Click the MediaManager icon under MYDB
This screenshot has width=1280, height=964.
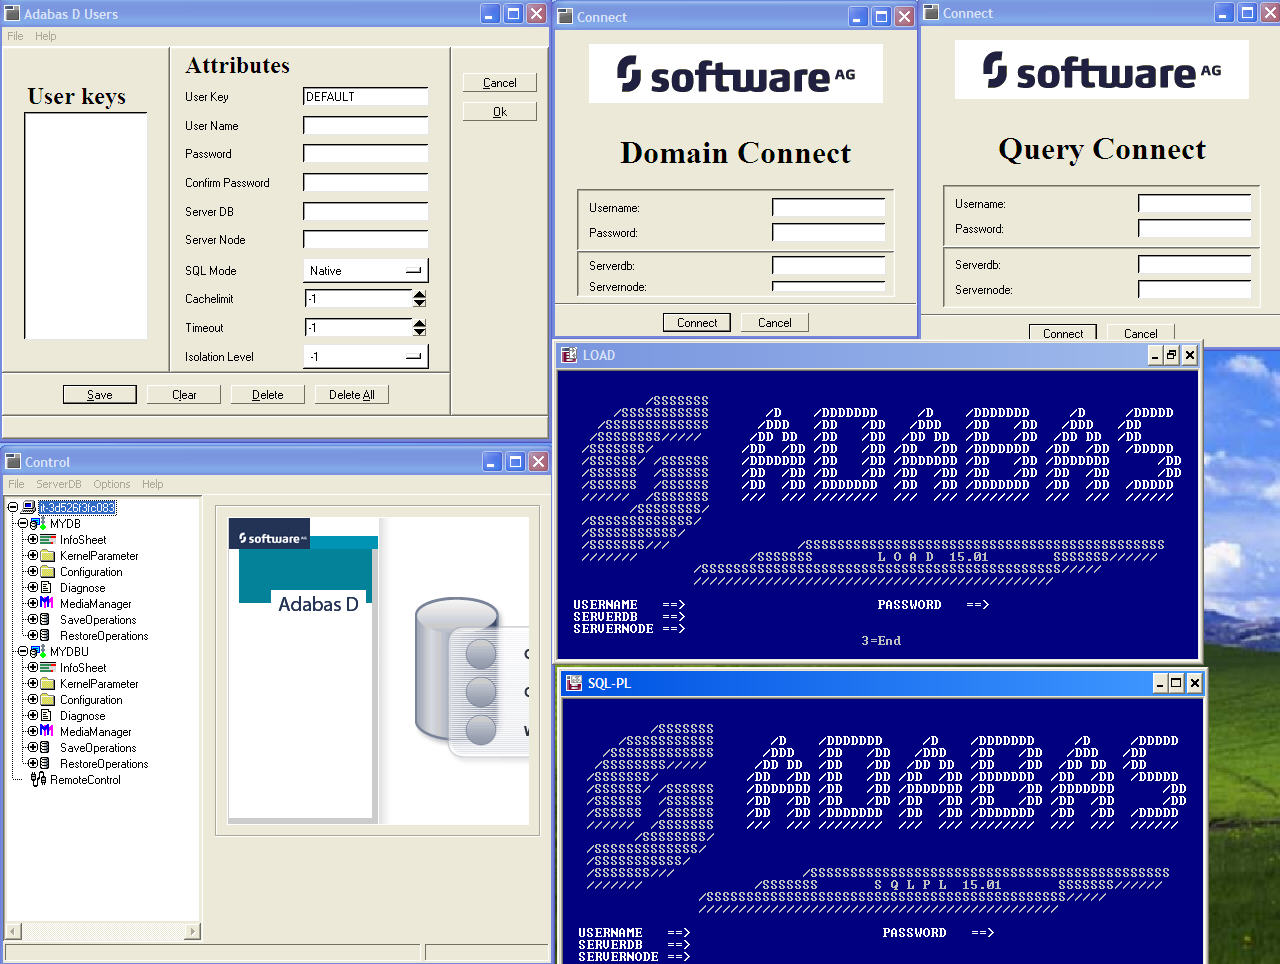(47, 604)
